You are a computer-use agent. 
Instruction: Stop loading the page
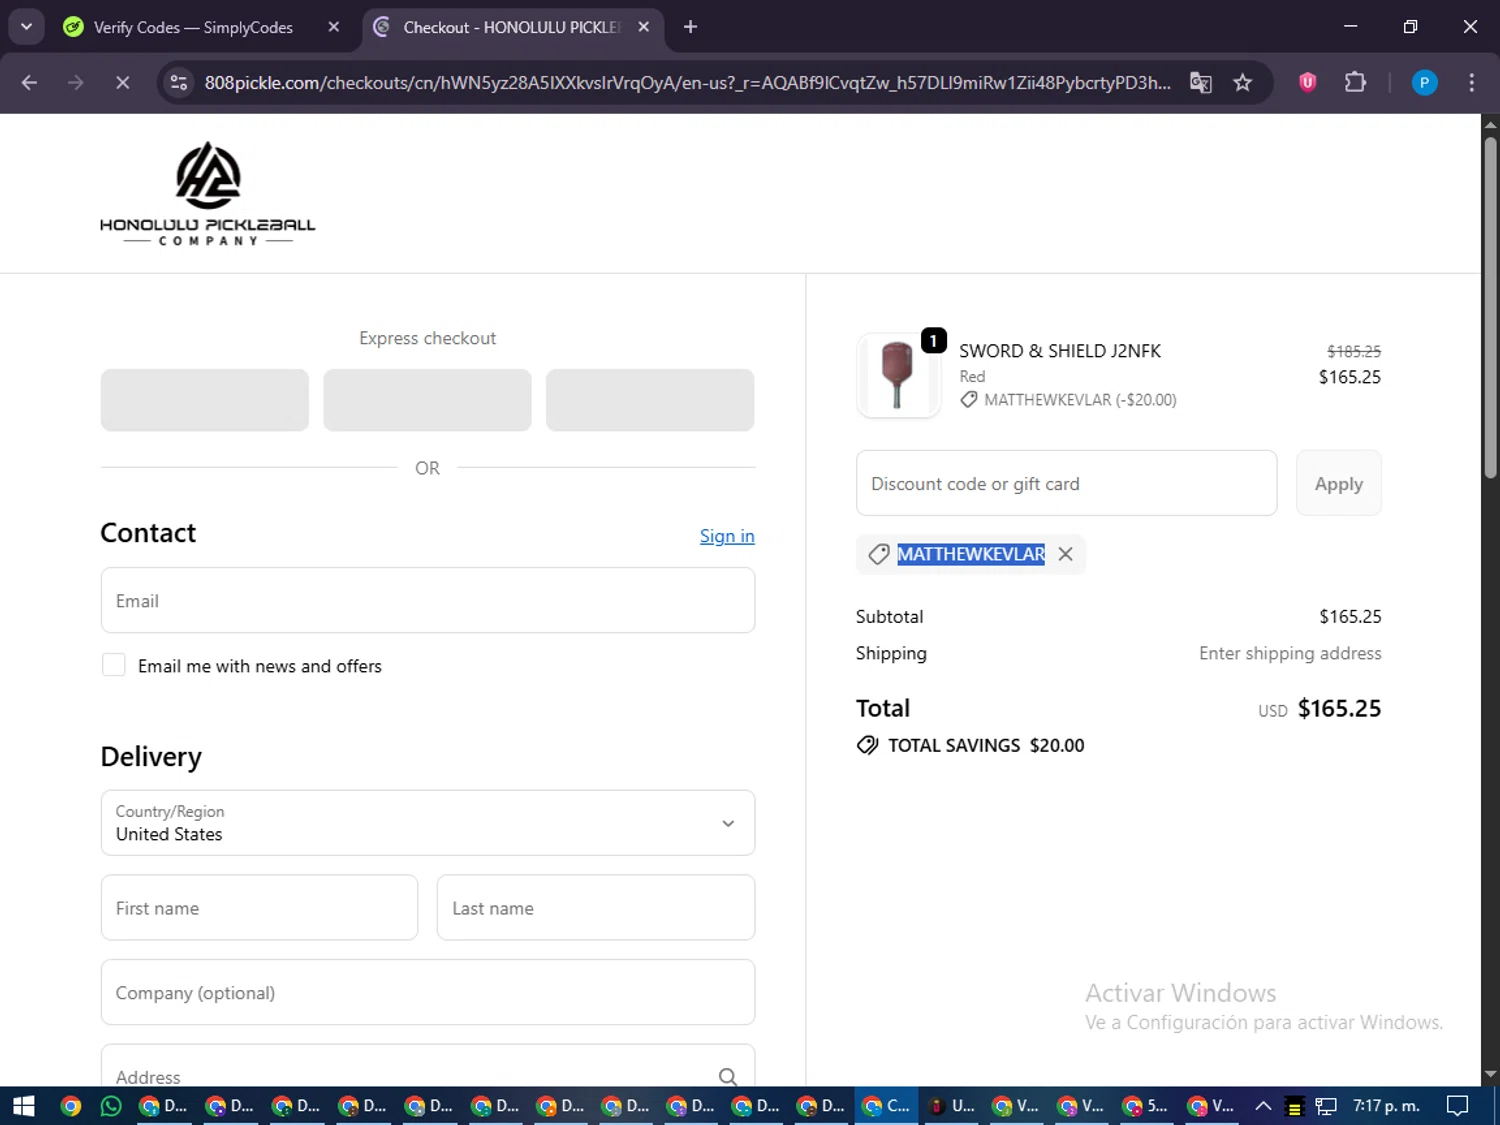click(x=122, y=82)
